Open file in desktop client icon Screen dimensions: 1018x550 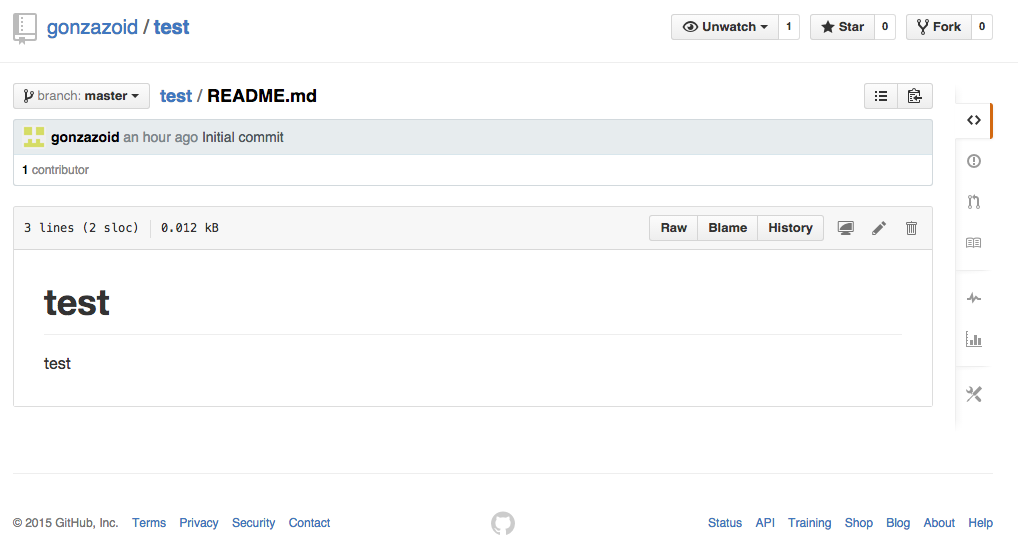coord(845,228)
